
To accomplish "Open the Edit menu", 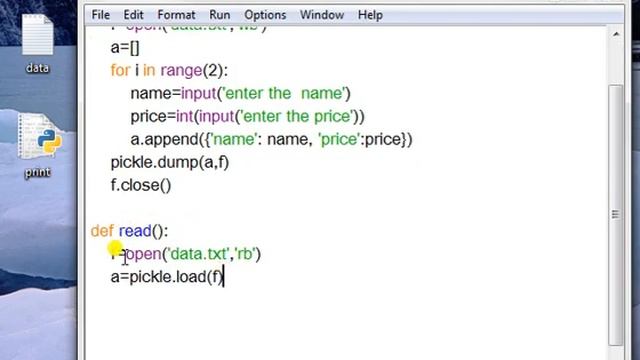I will (x=133, y=15).
